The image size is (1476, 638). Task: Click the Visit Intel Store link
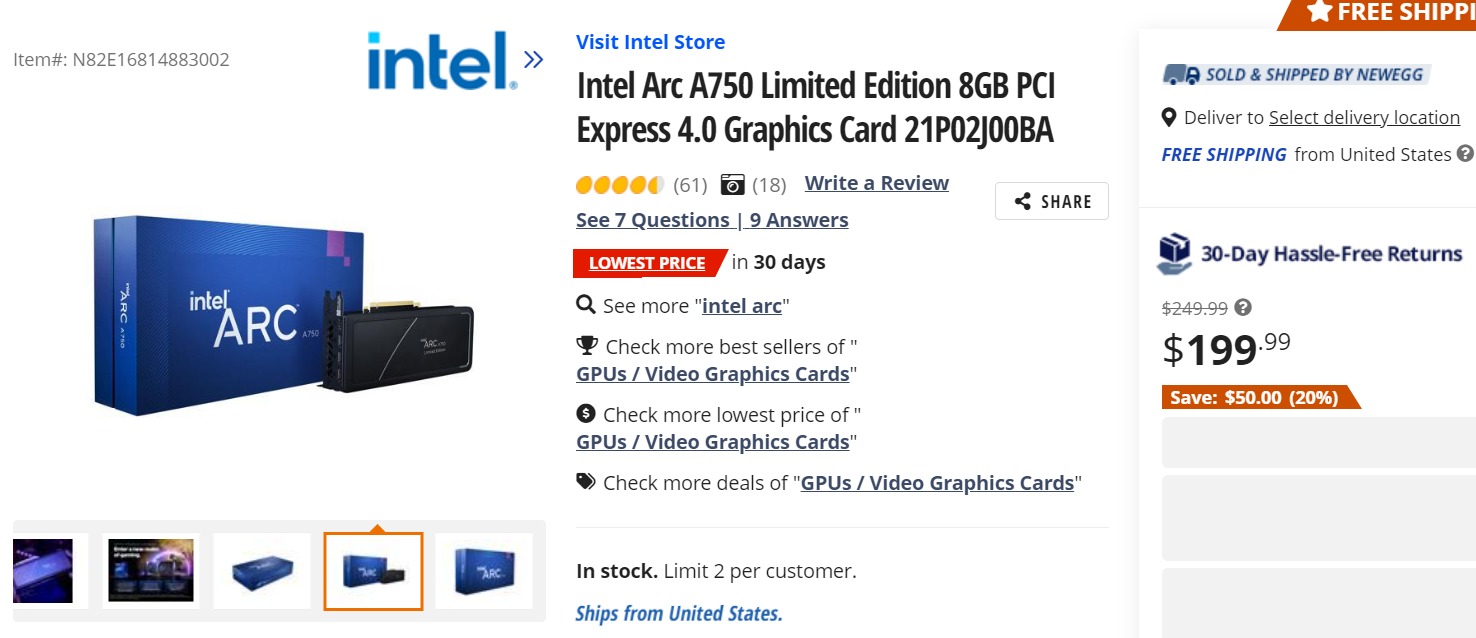(x=650, y=42)
